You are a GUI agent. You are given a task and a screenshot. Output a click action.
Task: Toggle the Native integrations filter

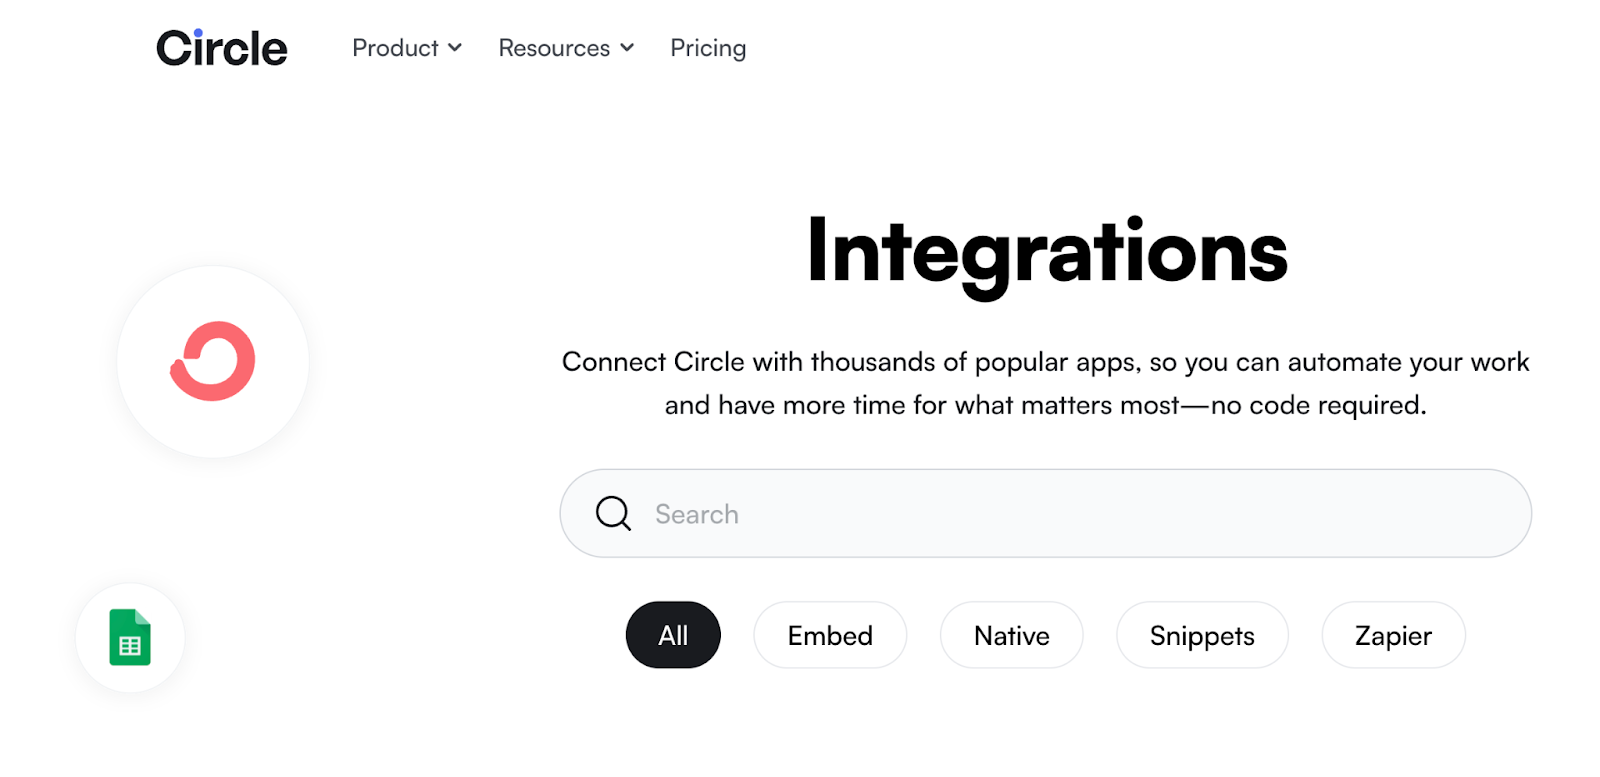pyautogui.click(x=1011, y=635)
